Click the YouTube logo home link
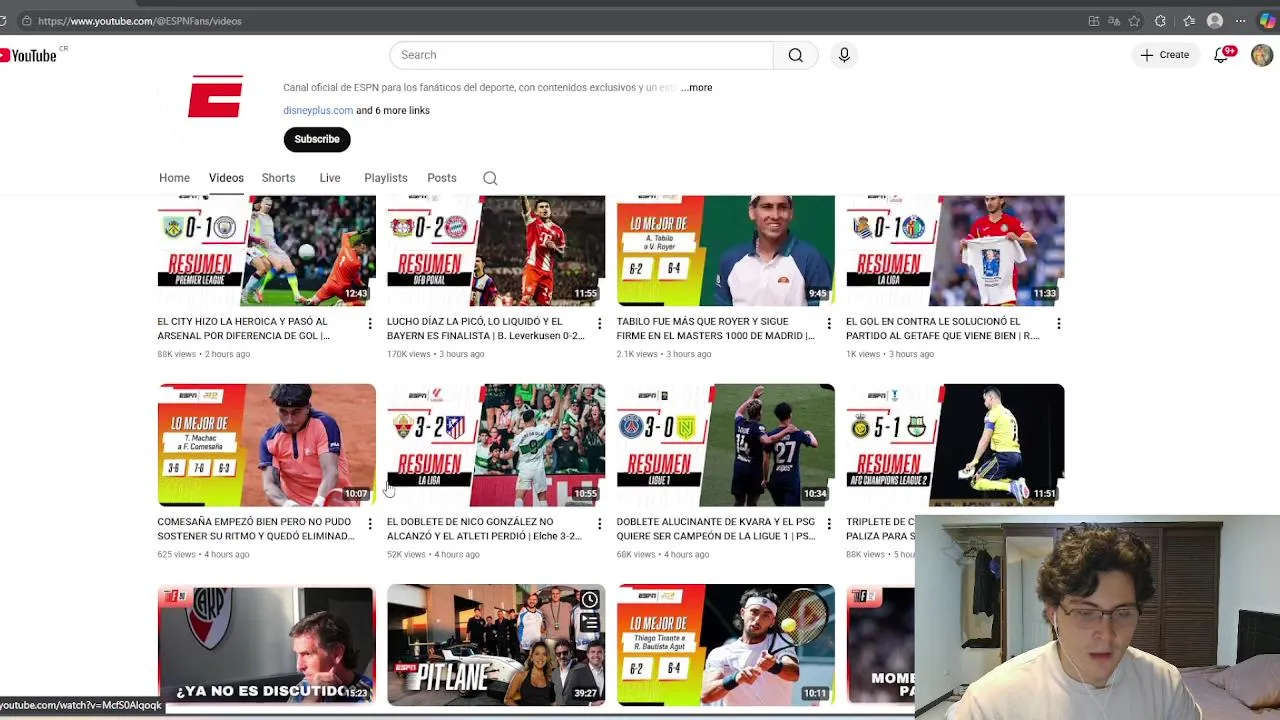The width and height of the screenshot is (1280, 720). [x=29, y=55]
